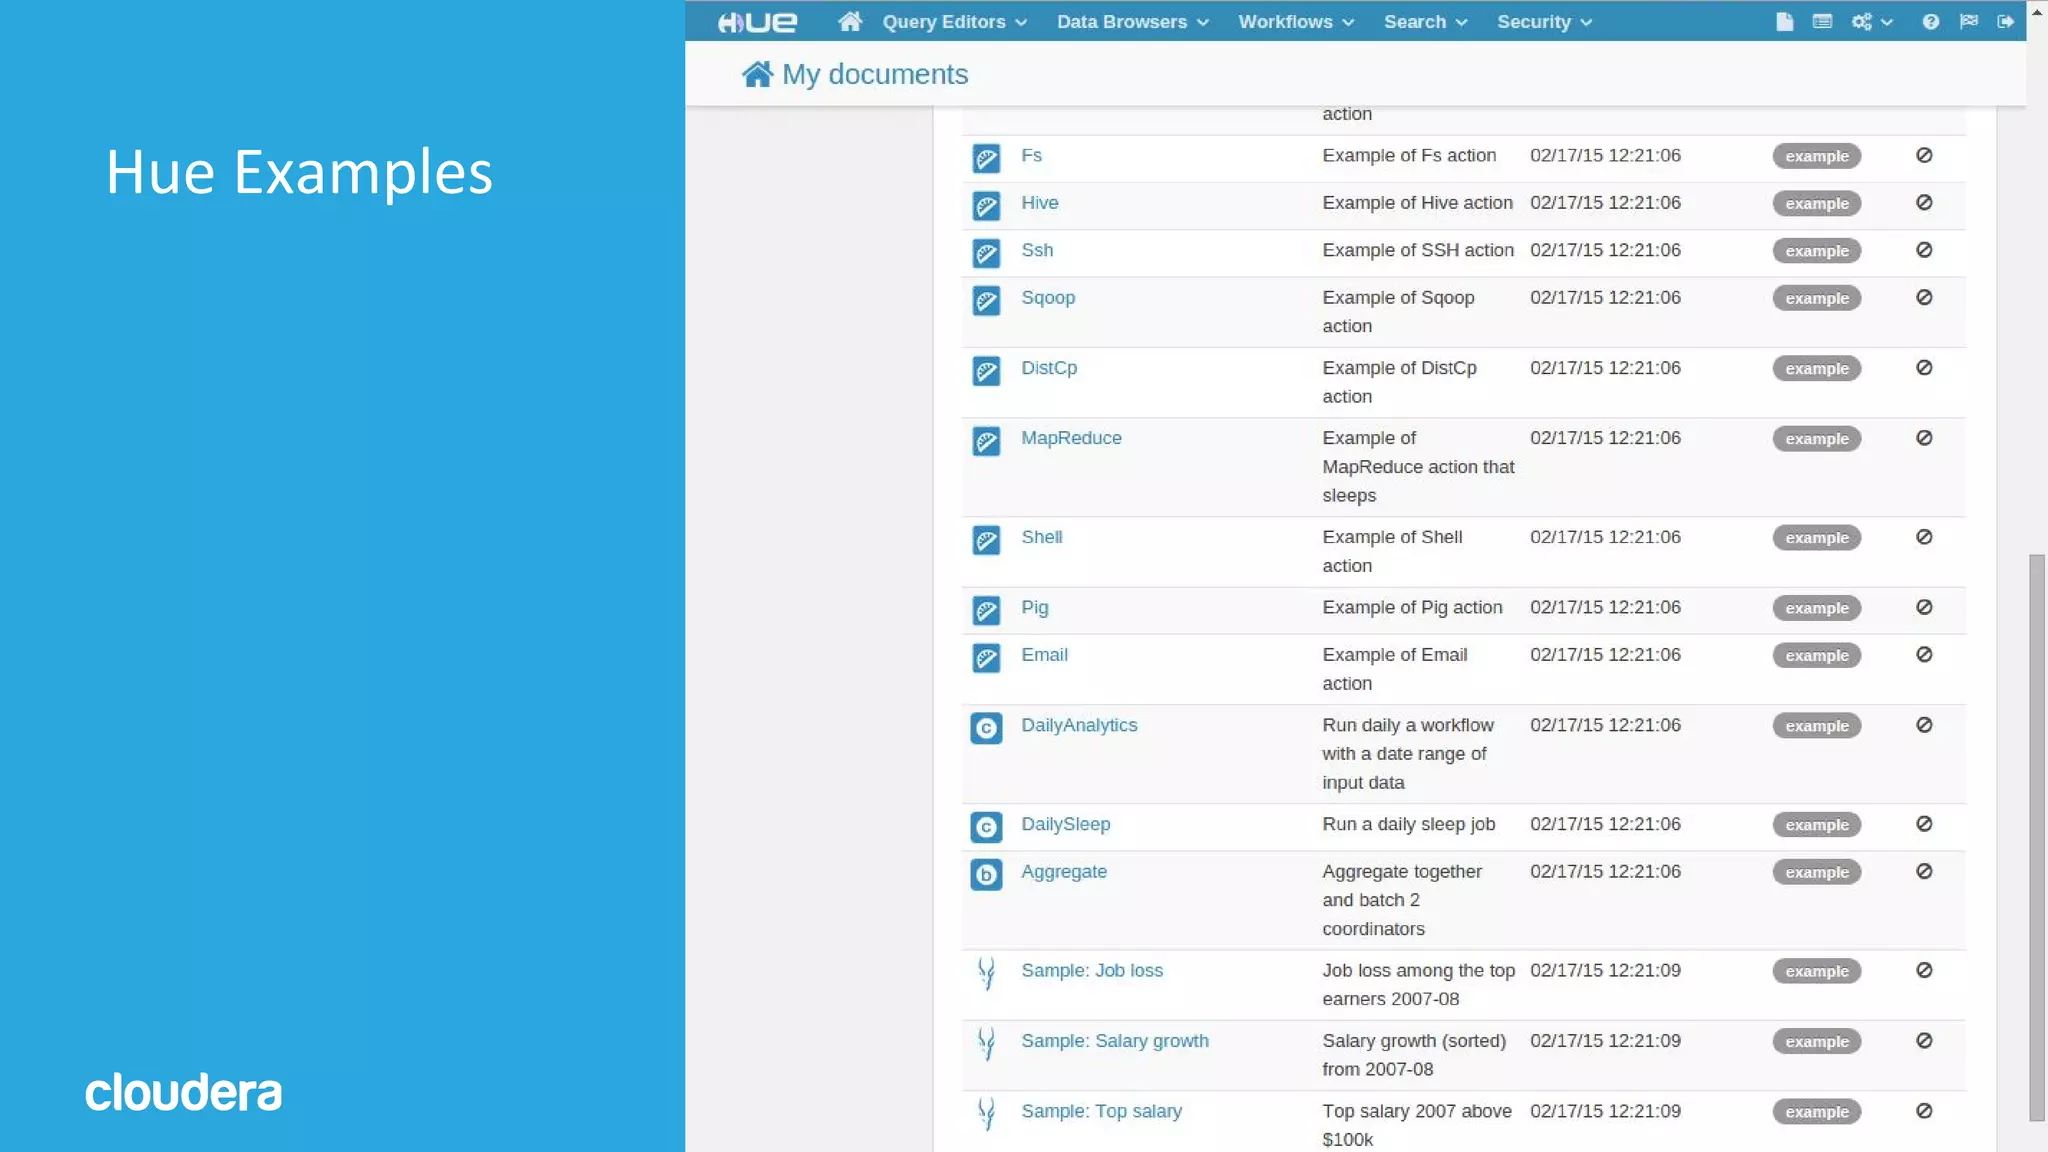Click the workflow icon of MapReduce row
This screenshot has height=1152, width=2048.
click(986, 441)
